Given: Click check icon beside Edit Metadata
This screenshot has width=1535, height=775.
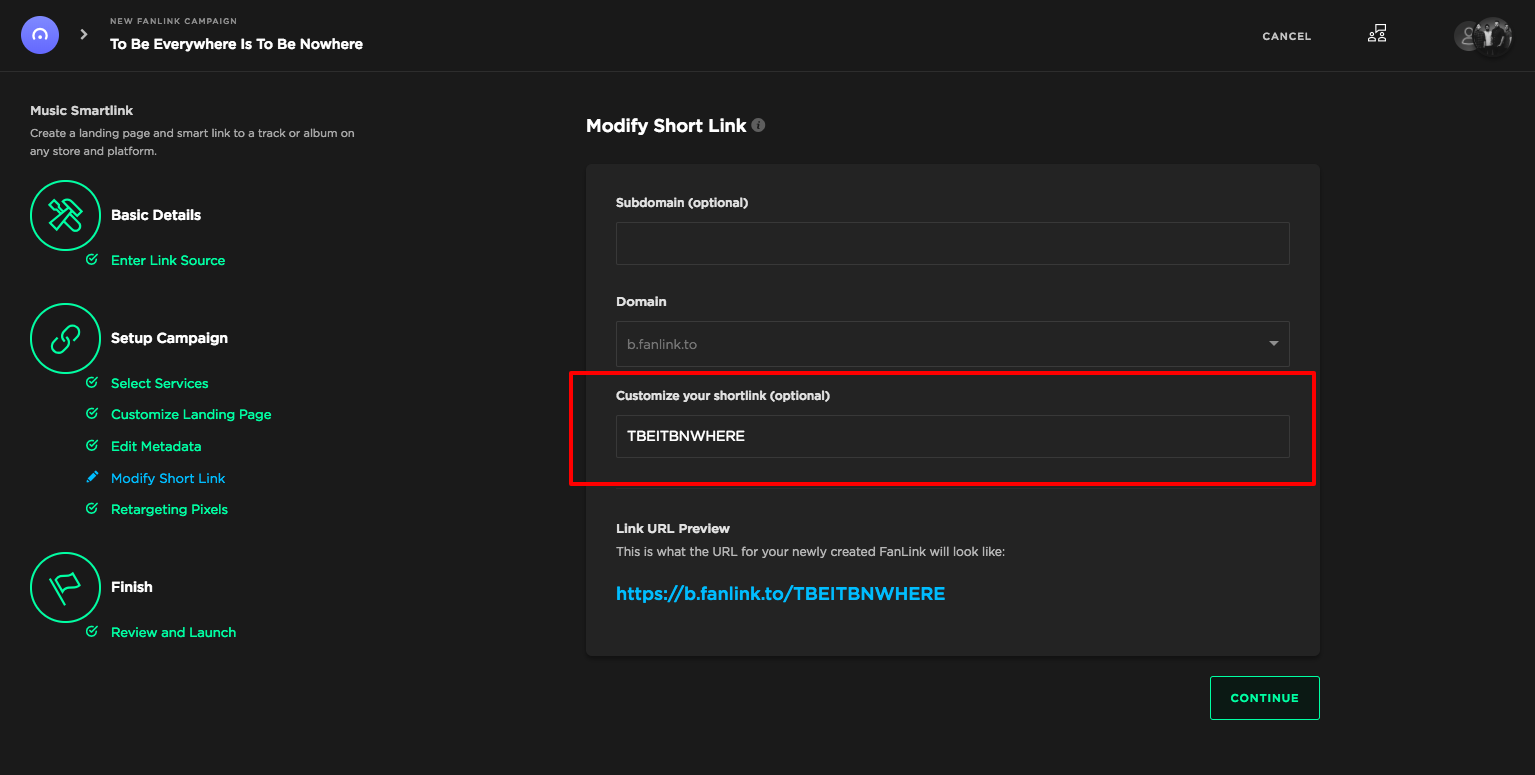Looking at the screenshot, I should pos(92,446).
